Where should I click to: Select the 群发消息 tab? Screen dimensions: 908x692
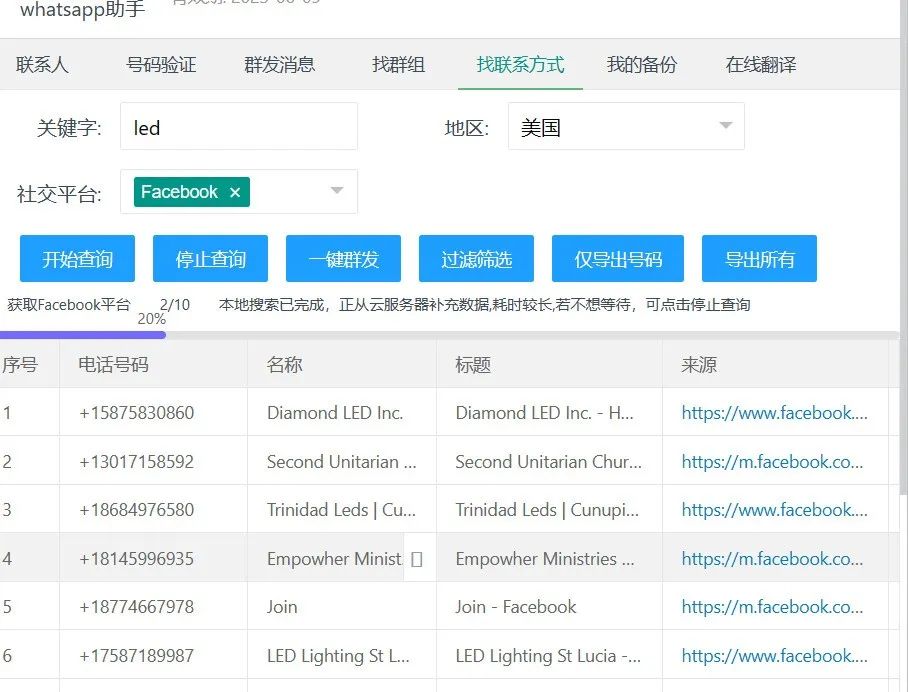[x=282, y=64]
